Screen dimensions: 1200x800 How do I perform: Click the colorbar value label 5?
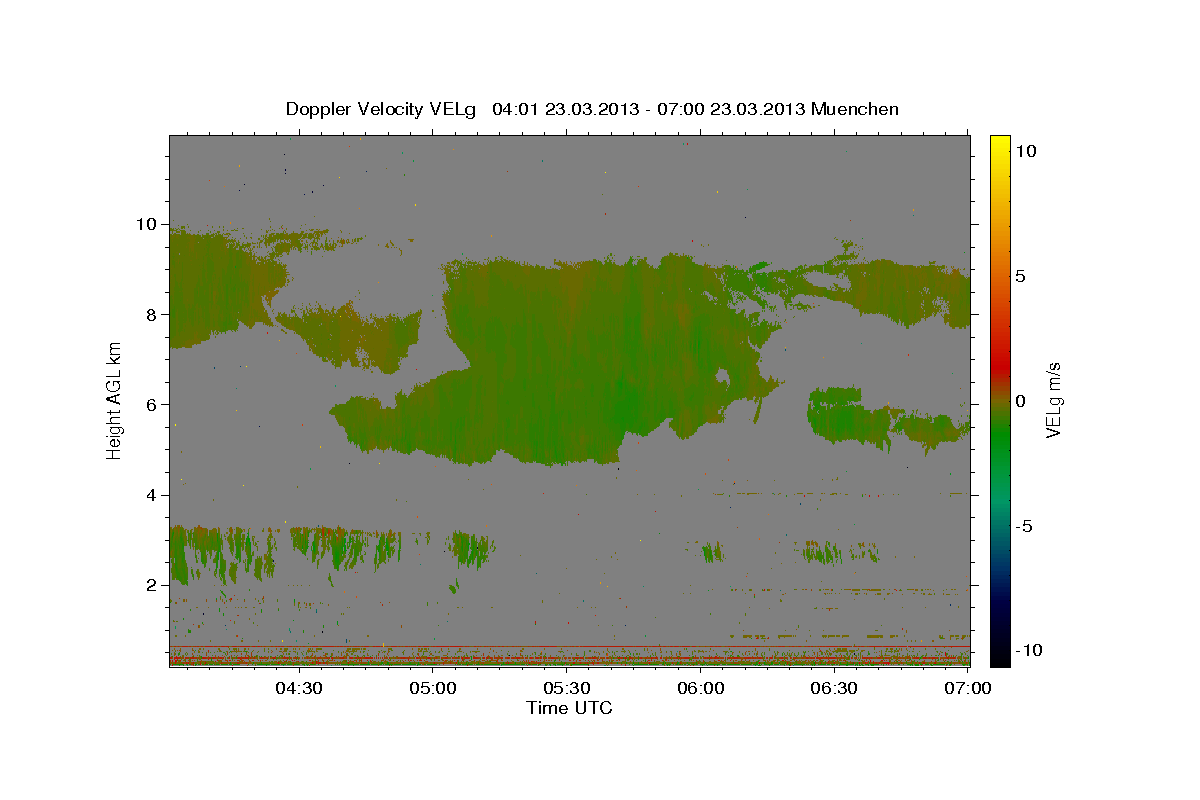tap(1020, 275)
